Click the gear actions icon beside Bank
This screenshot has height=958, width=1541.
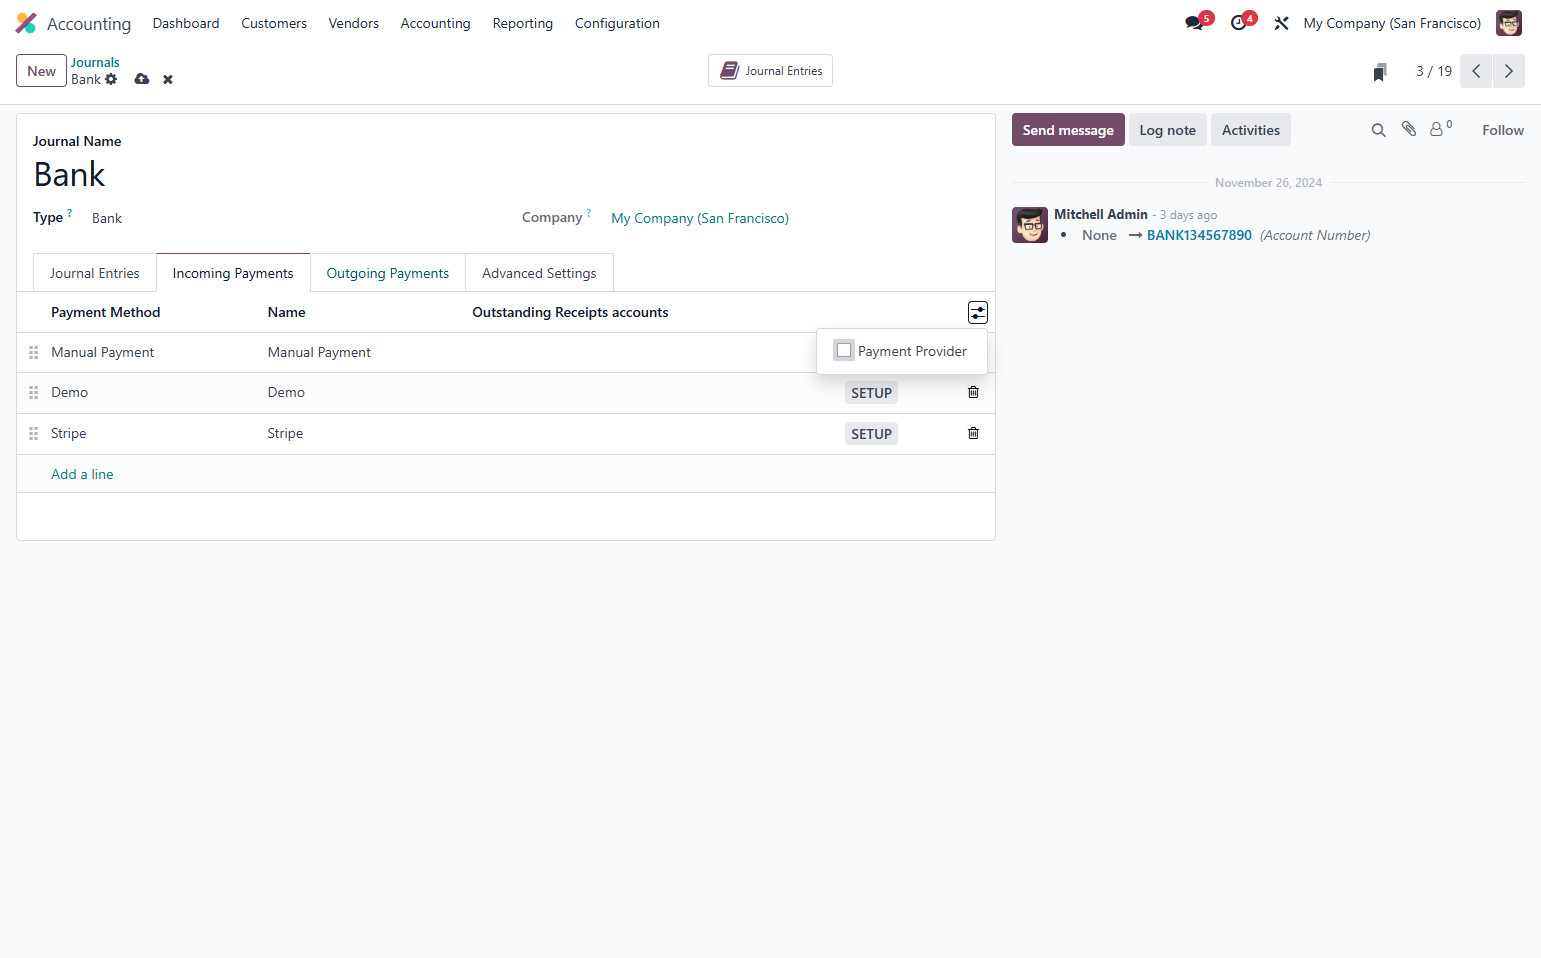(111, 79)
